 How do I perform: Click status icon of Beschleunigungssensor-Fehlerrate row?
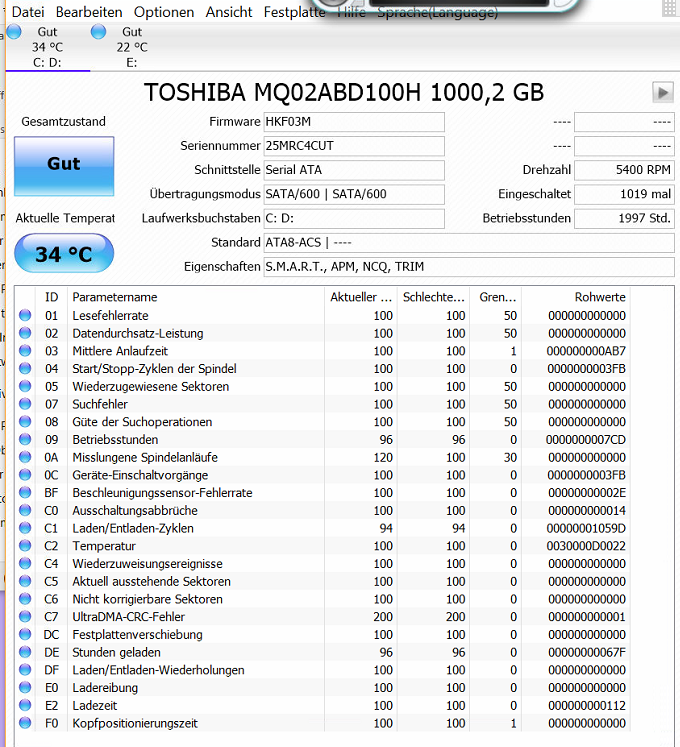pos(25,492)
